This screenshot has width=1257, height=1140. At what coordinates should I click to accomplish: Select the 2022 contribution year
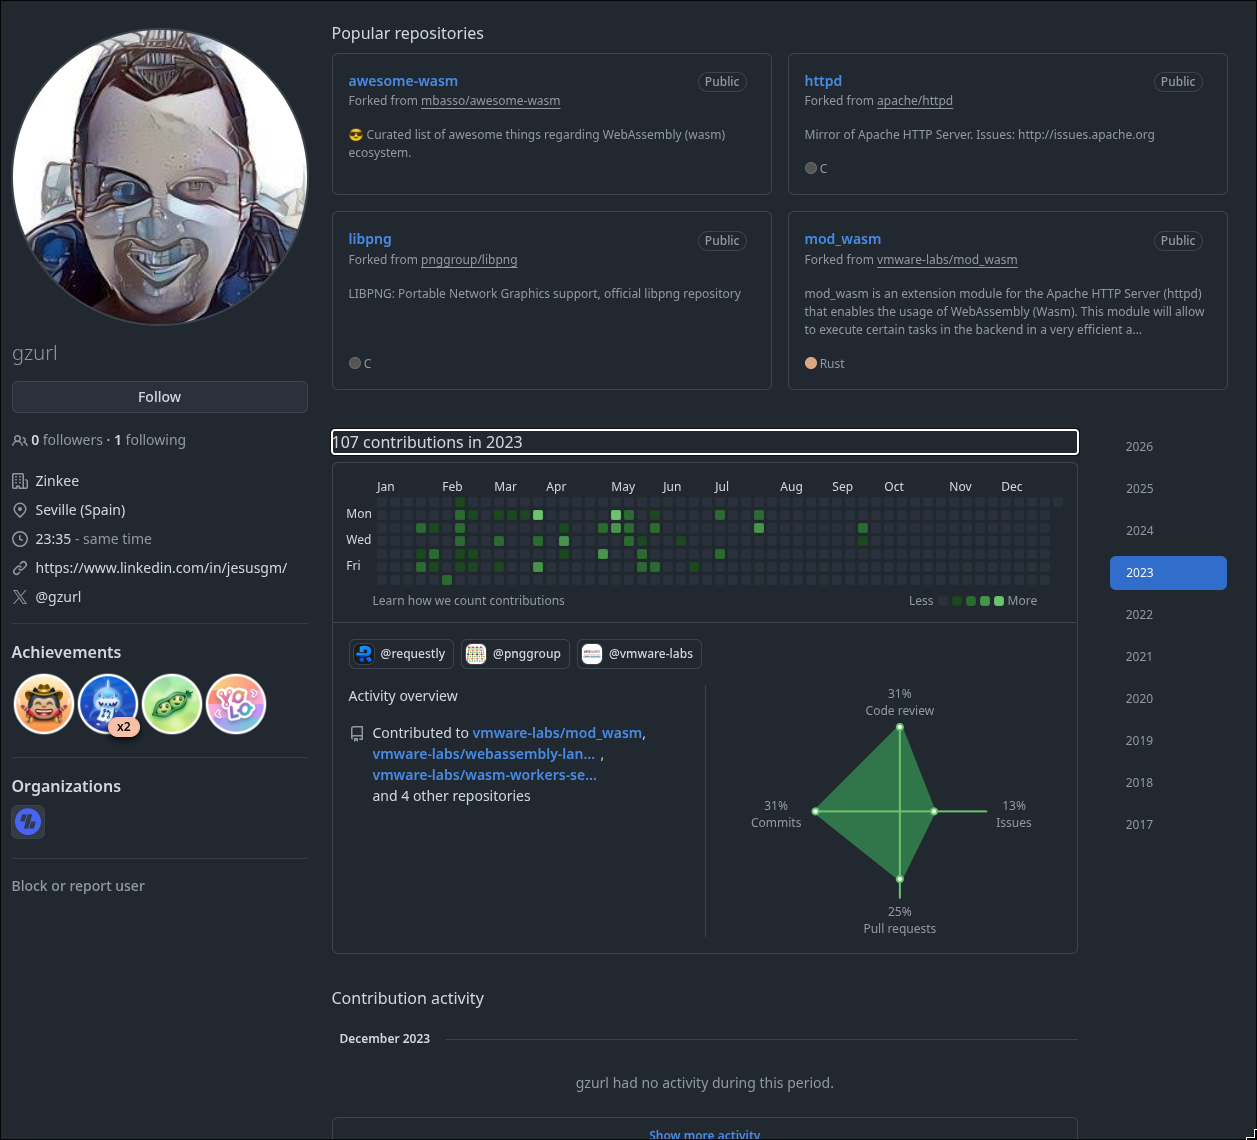(1168, 615)
